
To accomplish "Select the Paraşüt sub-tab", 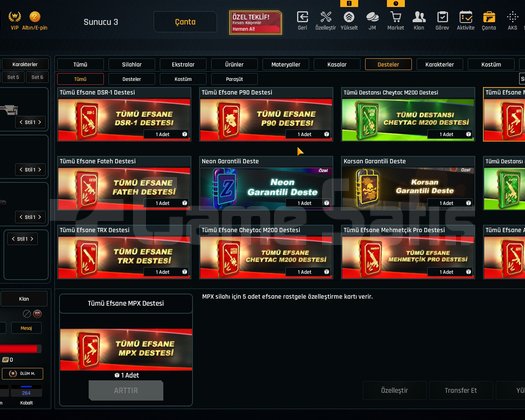I will click(234, 79).
